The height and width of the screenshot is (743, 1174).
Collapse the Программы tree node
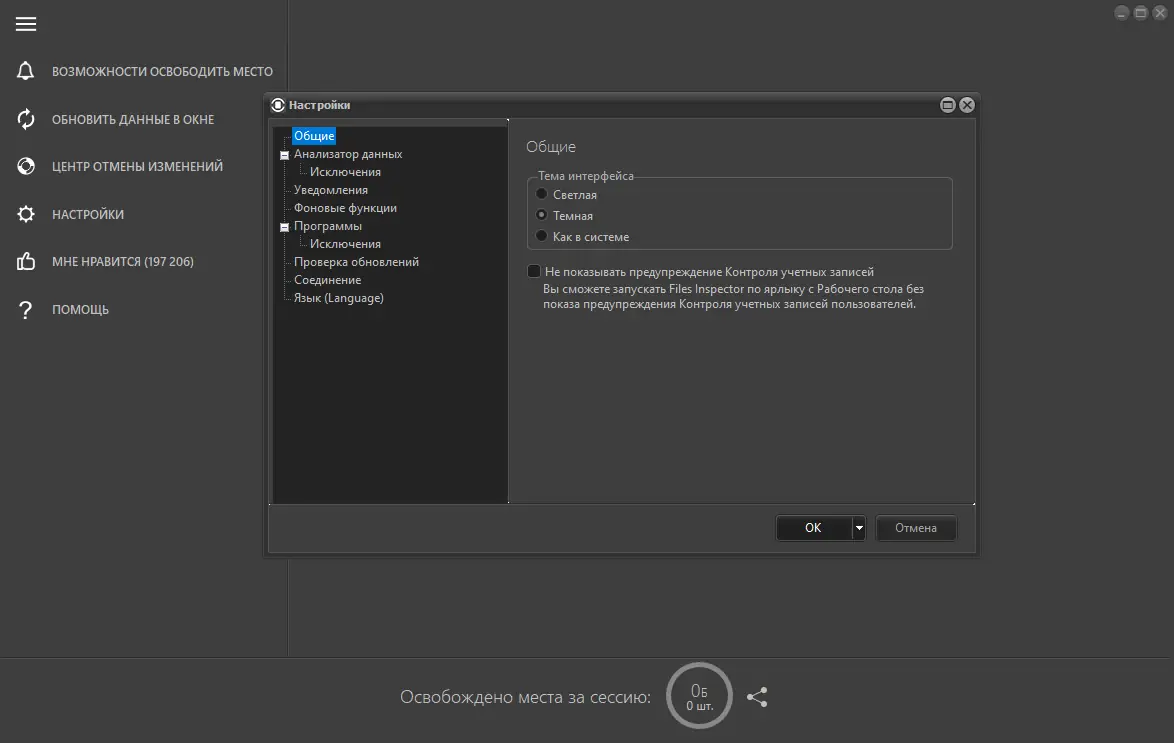pyautogui.click(x=285, y=227)
